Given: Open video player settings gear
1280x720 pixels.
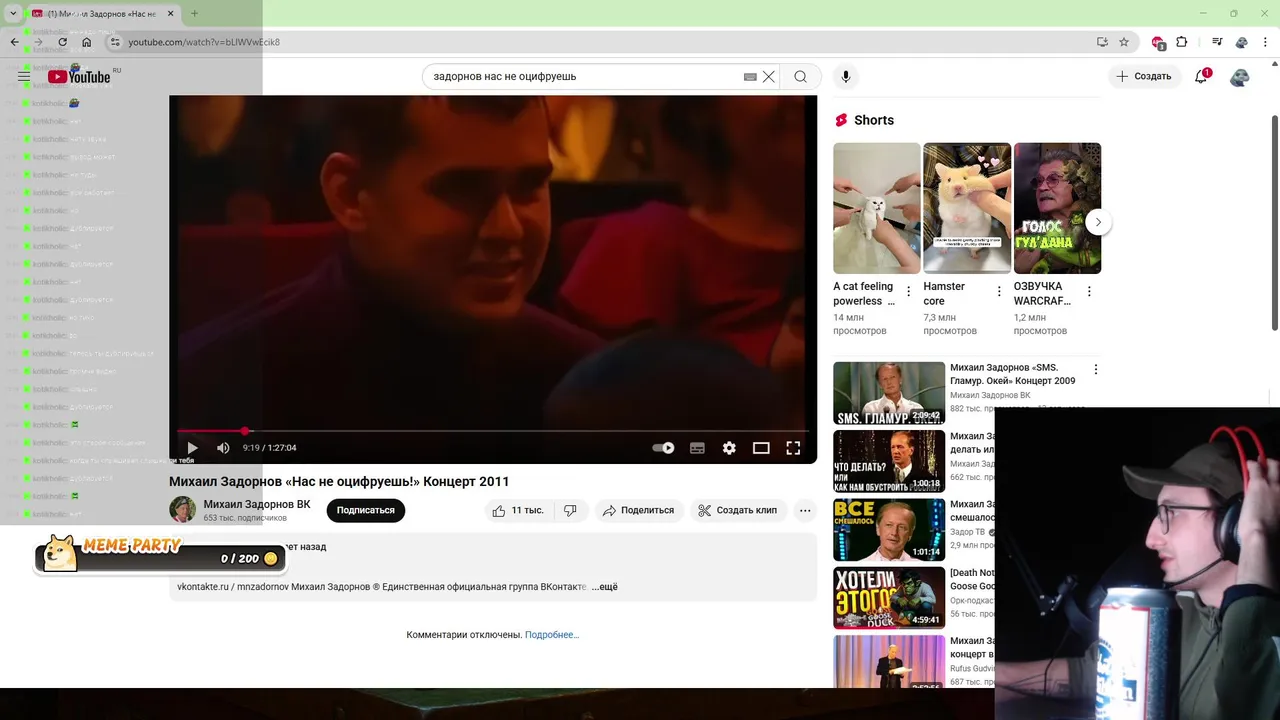Looking at the screenshot, I should click(729, 448).
